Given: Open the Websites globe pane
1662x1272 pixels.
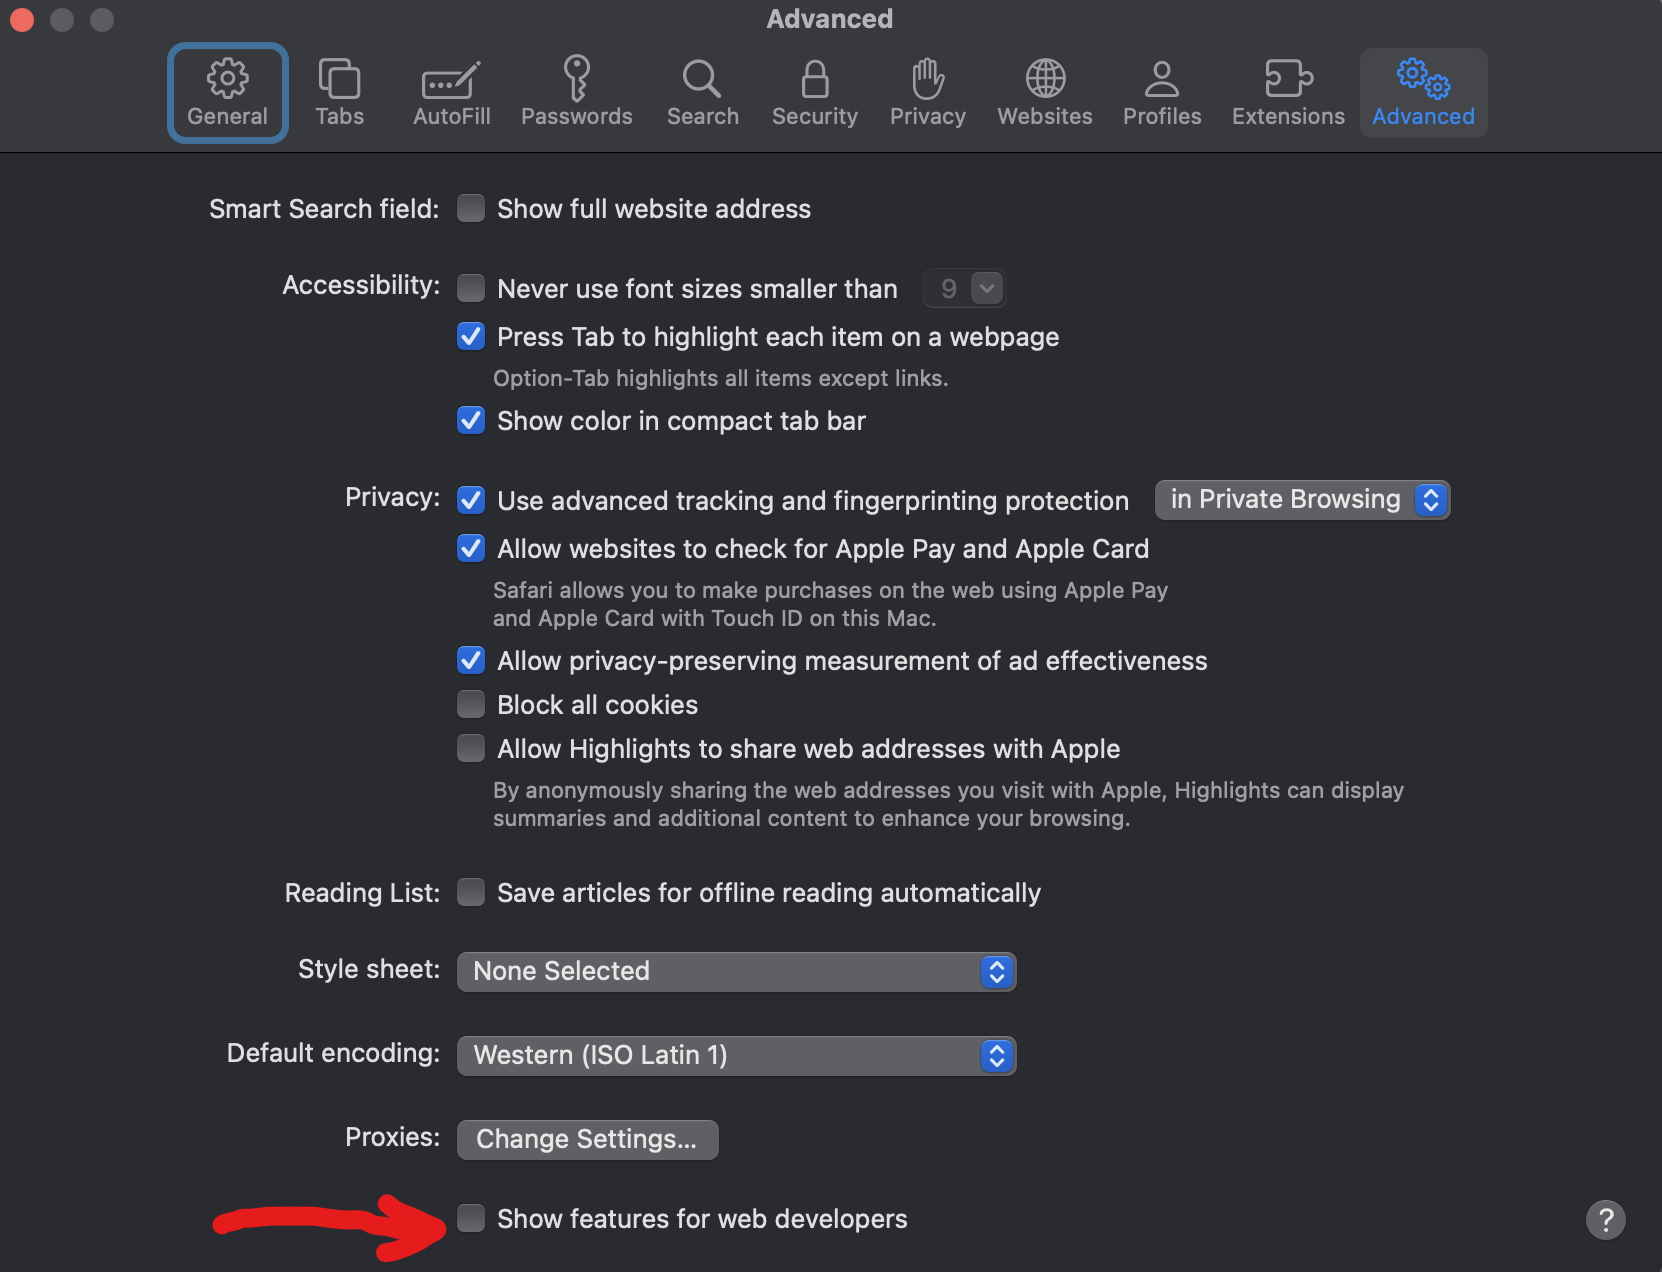Looking at the screenshot, I should point(1044,92).
